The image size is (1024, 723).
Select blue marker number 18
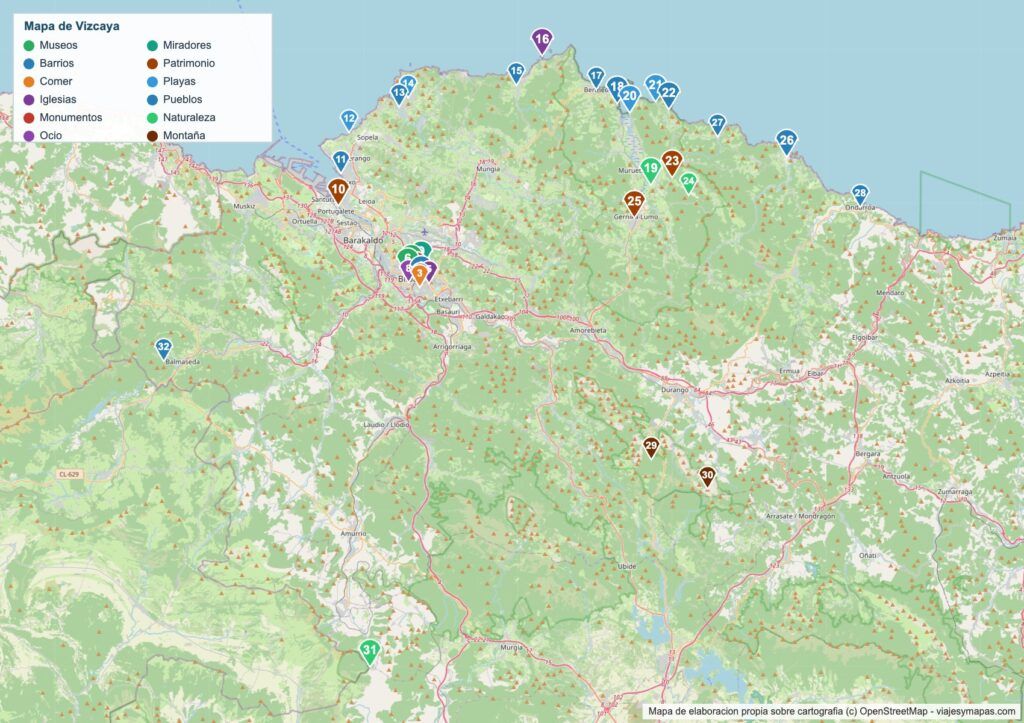coord(616,88)
